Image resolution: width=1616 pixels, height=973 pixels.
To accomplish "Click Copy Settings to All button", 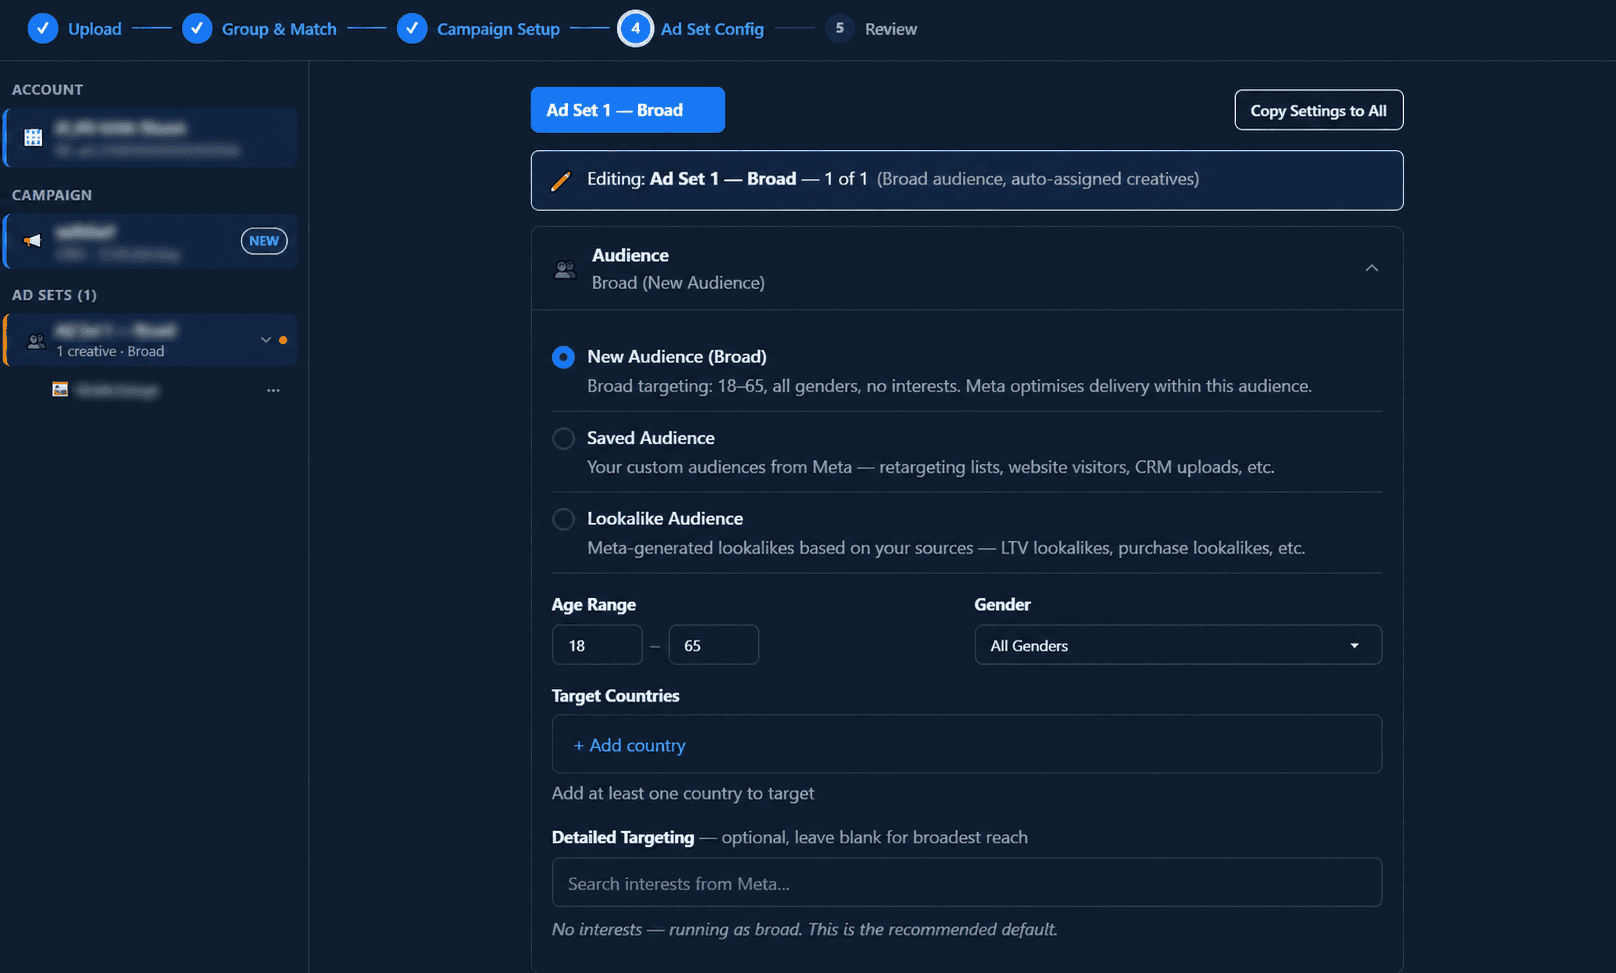I will click(x=1319, y=110).
